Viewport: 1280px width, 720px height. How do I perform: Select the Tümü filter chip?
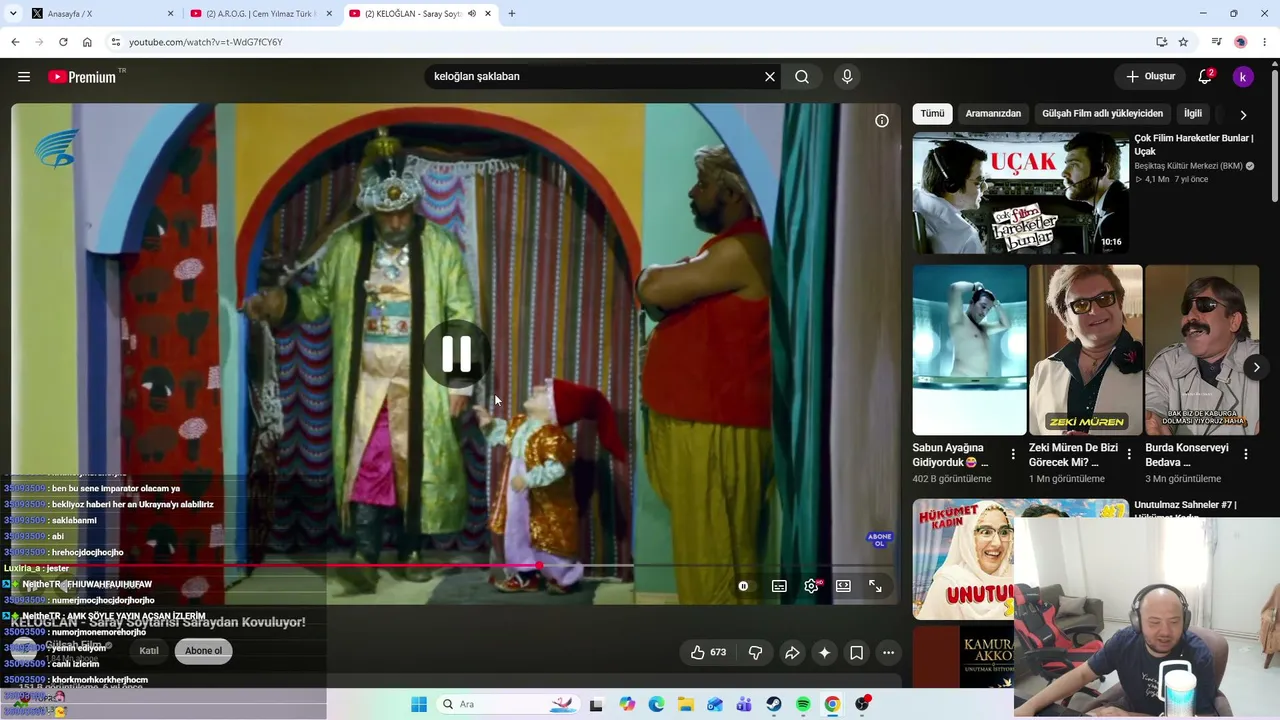932,114
